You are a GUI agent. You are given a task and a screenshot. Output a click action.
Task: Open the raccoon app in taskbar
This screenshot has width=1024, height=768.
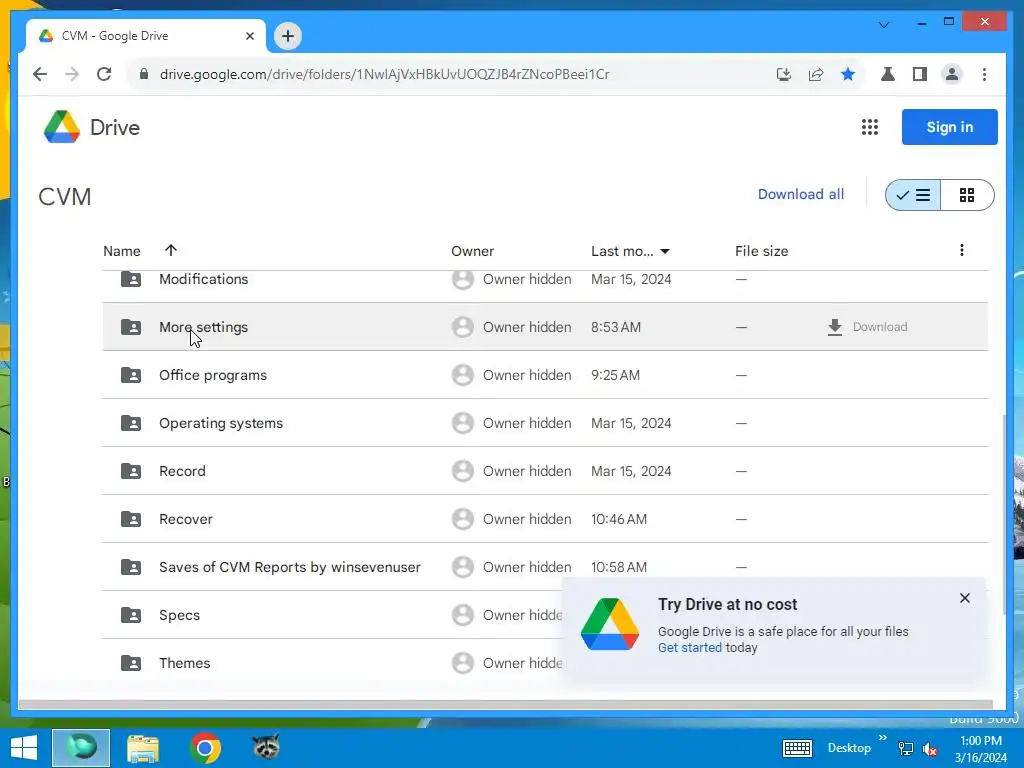point(266,746)
